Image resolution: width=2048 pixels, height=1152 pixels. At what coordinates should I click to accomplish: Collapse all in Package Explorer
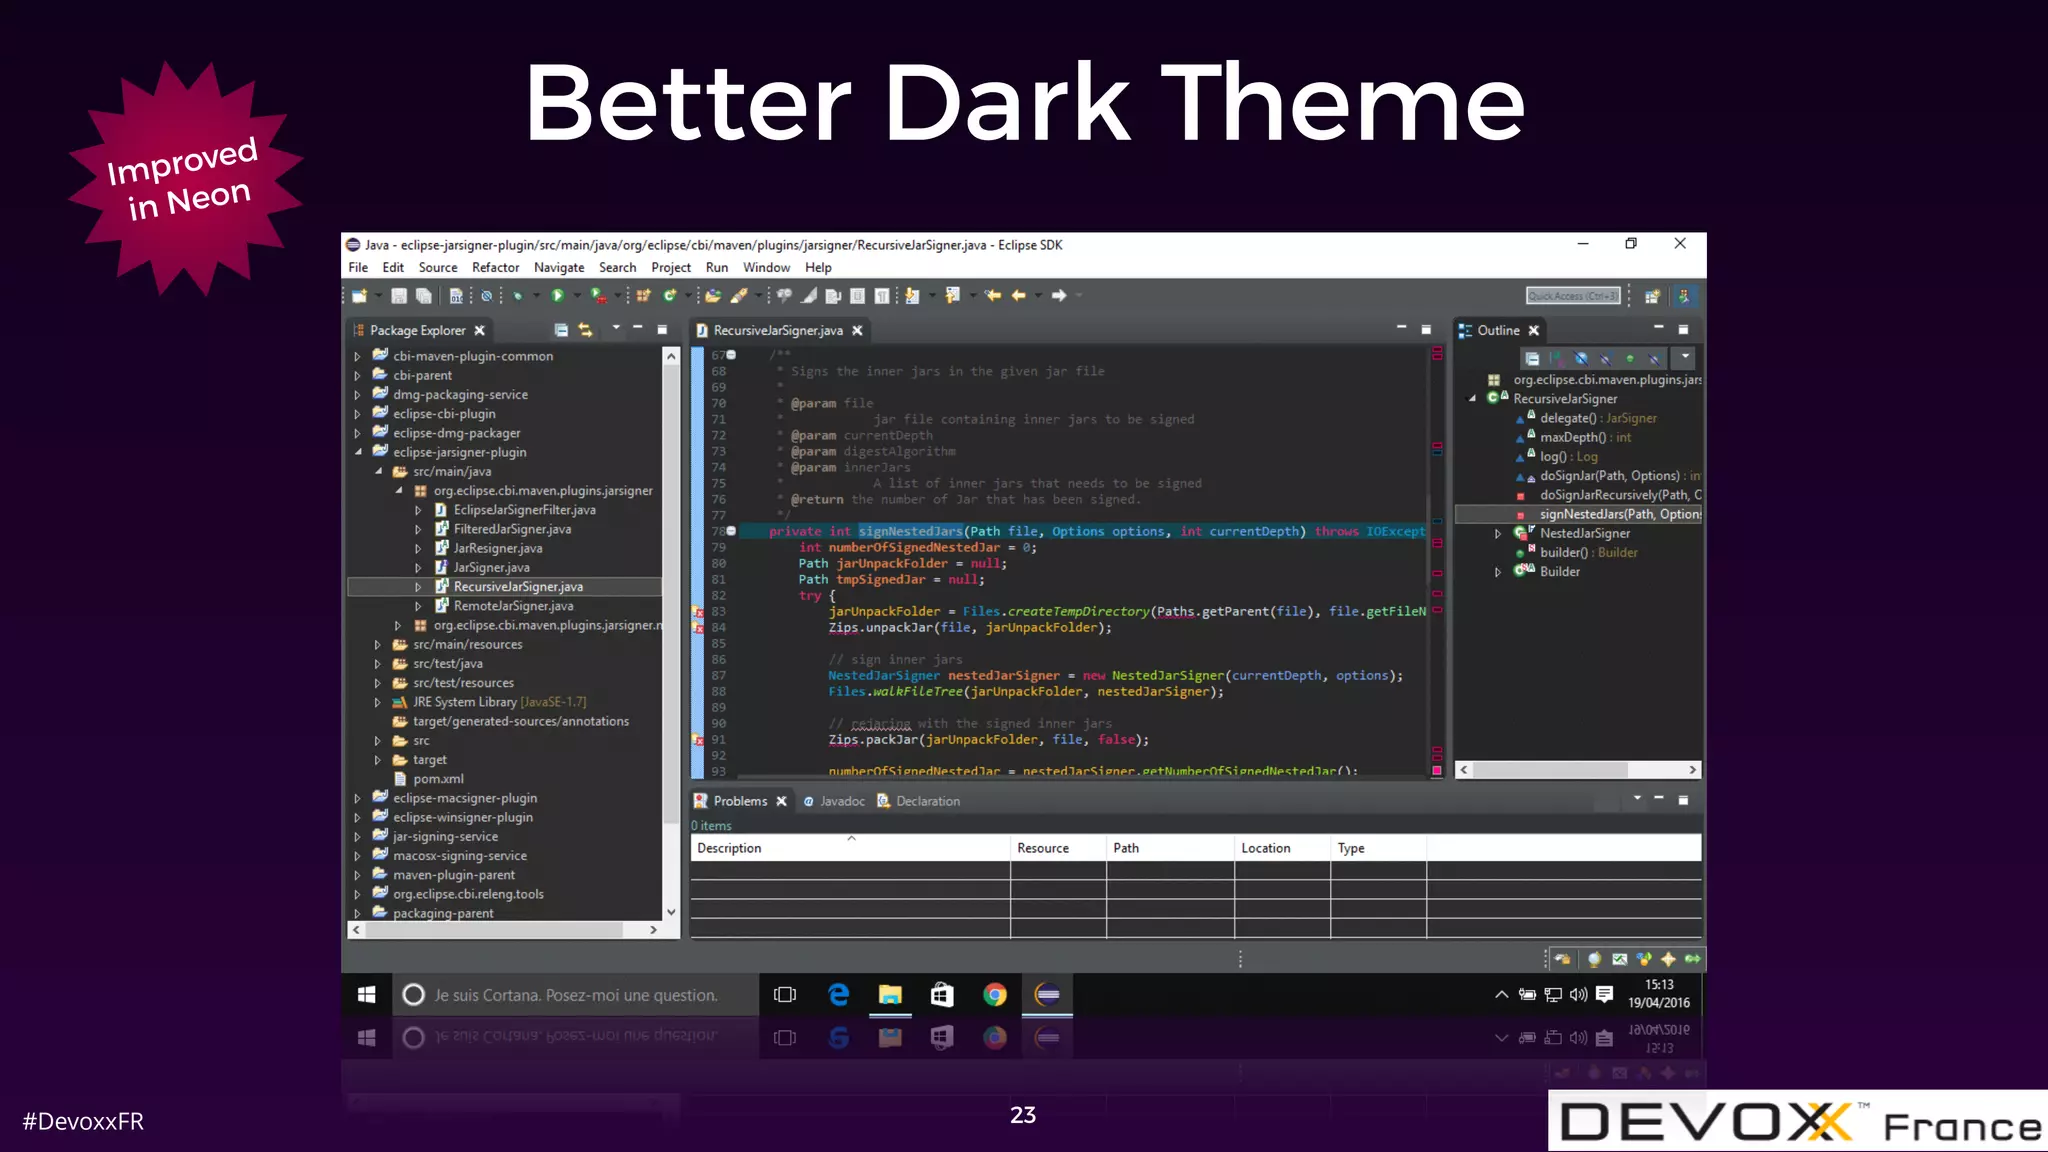coord(561,330)
